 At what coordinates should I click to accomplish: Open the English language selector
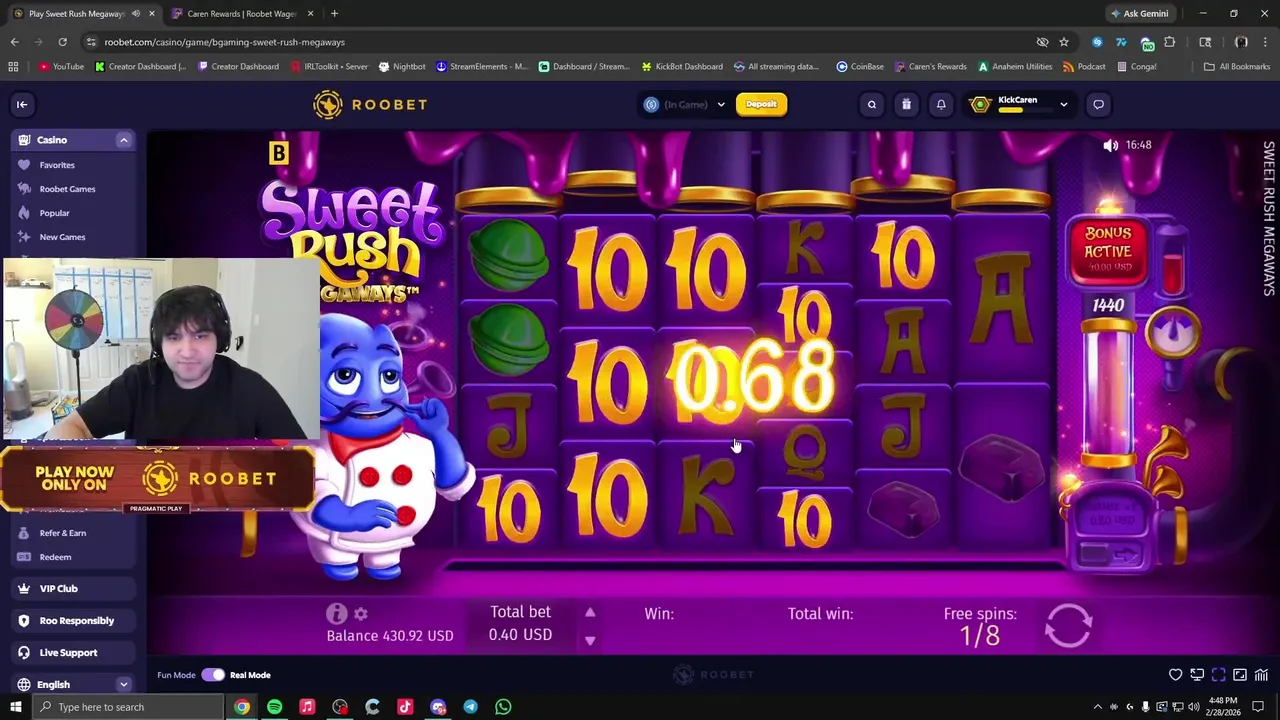click(x=73, y=685)
